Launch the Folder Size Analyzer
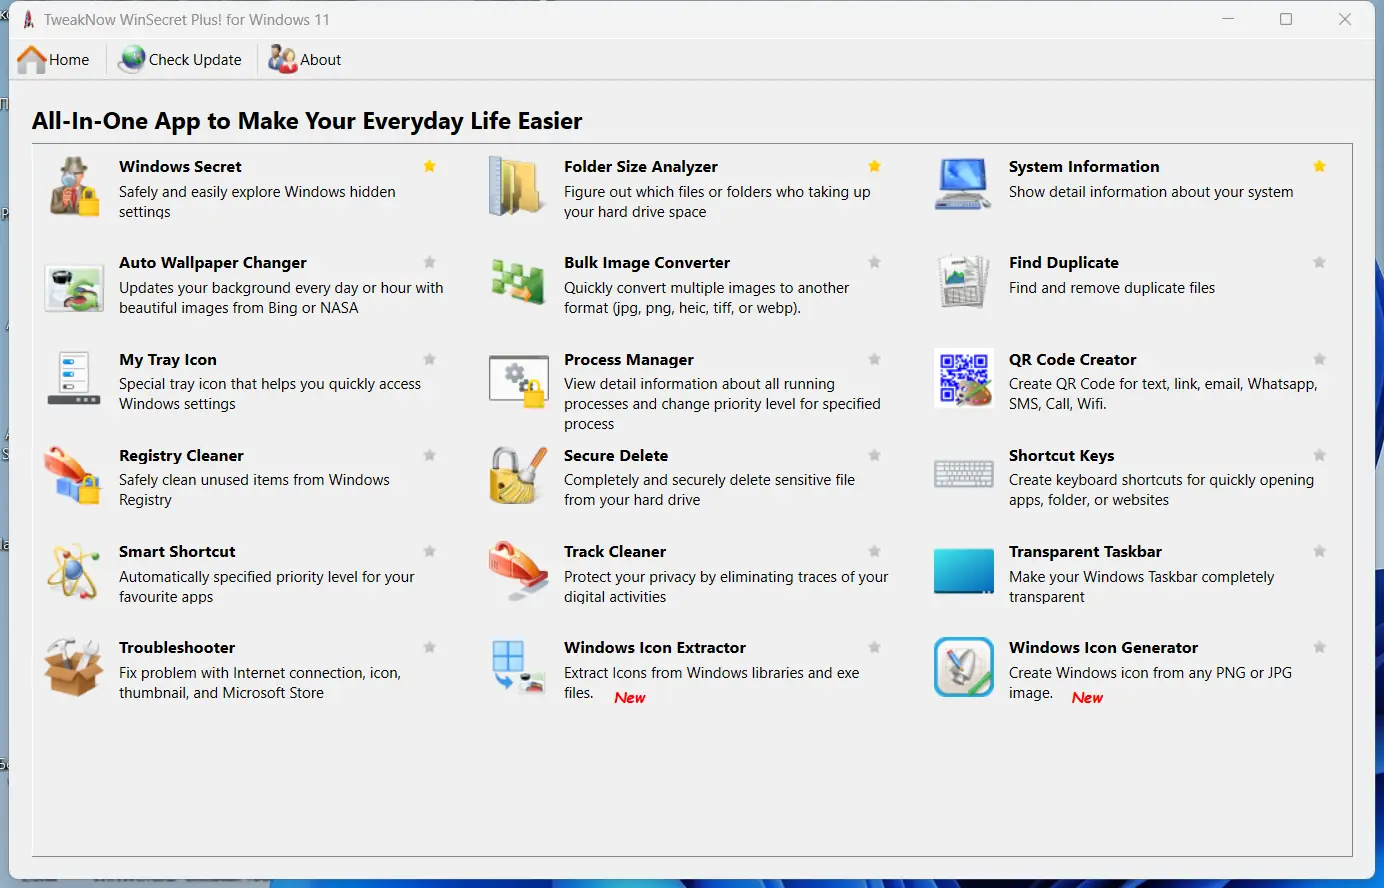The width and height of the screenshot is (1384, 888). tap(643, 166)
